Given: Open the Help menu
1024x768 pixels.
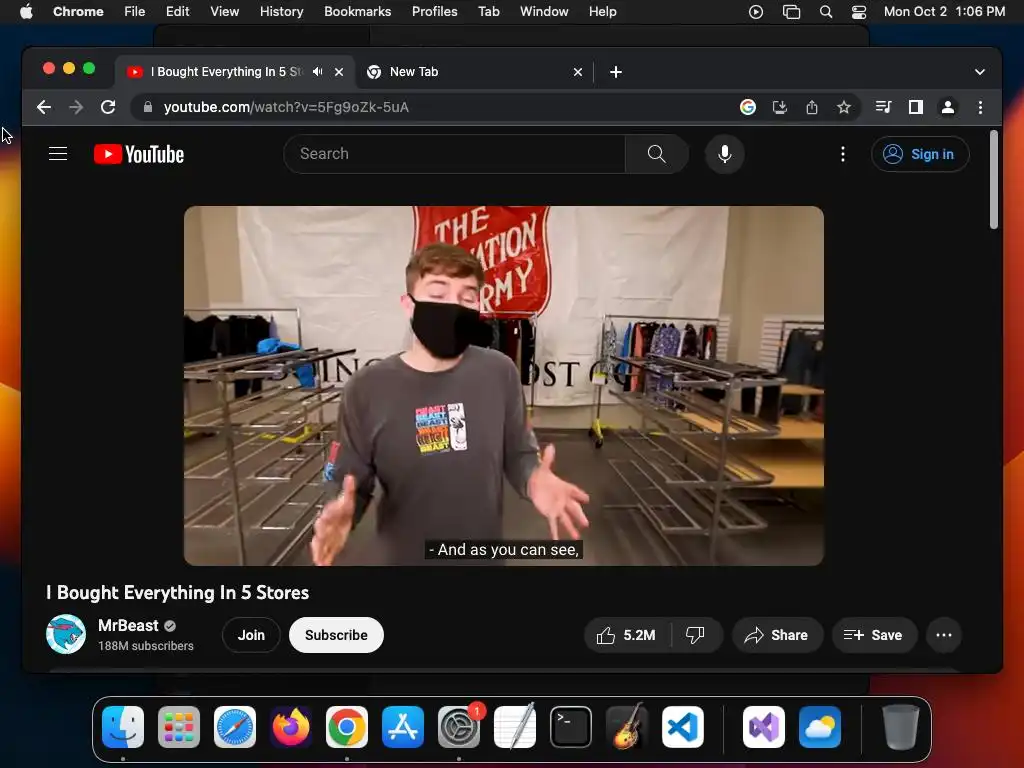Looking at the screenshot, I should (602, 11).
